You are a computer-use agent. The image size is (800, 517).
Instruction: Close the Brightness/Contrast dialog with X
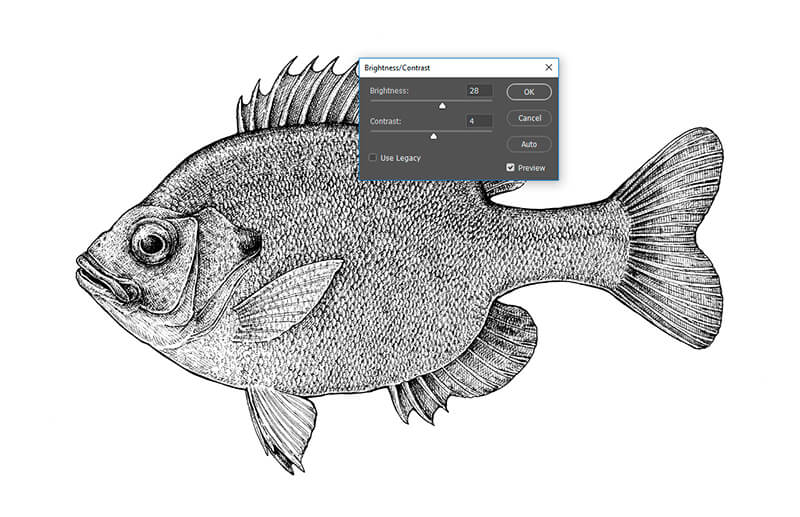click(548, 67)
